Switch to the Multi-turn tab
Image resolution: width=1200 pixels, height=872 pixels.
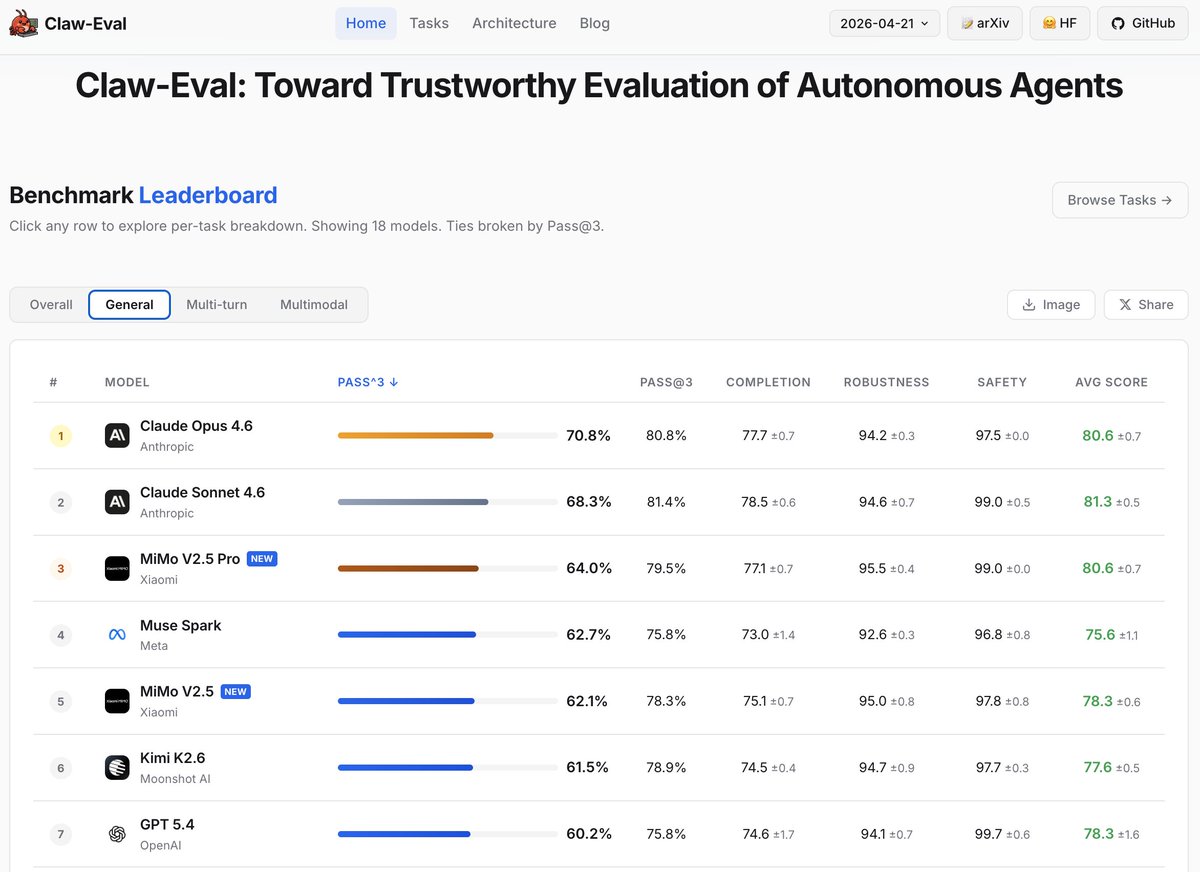coord(217,305)
